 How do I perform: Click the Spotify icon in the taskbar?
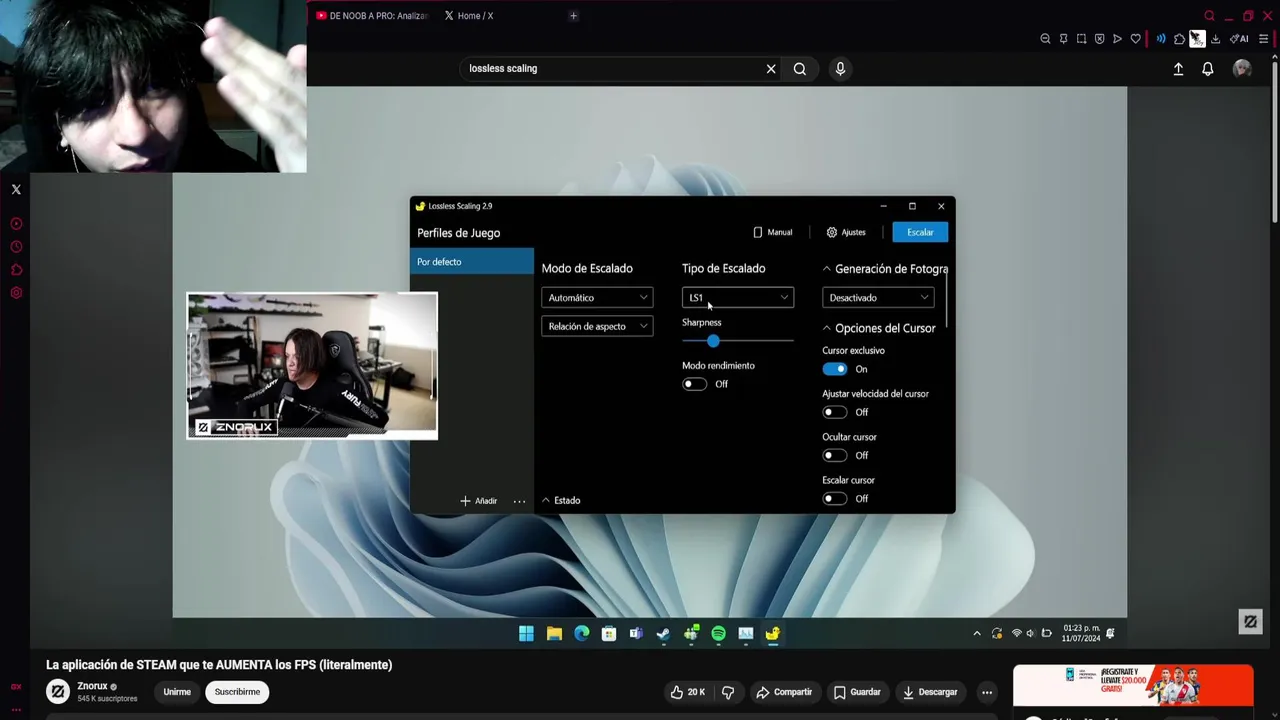718,633
